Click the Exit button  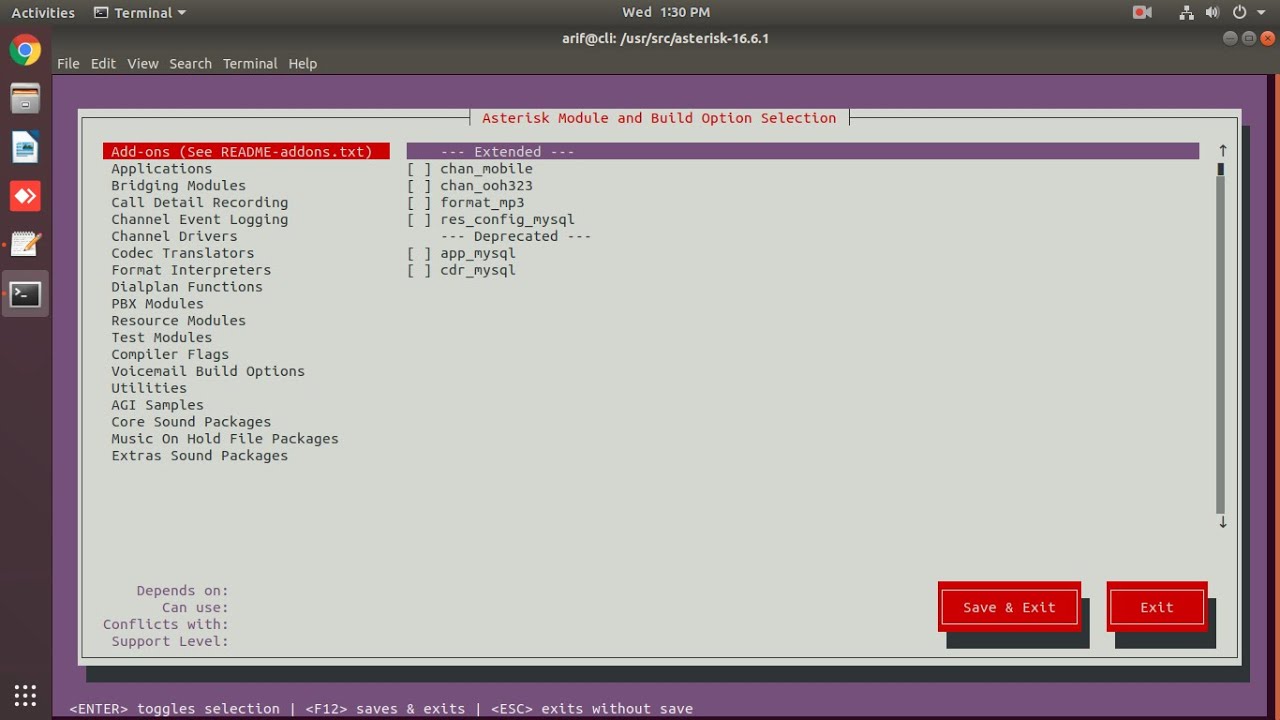click(1157, 607)
